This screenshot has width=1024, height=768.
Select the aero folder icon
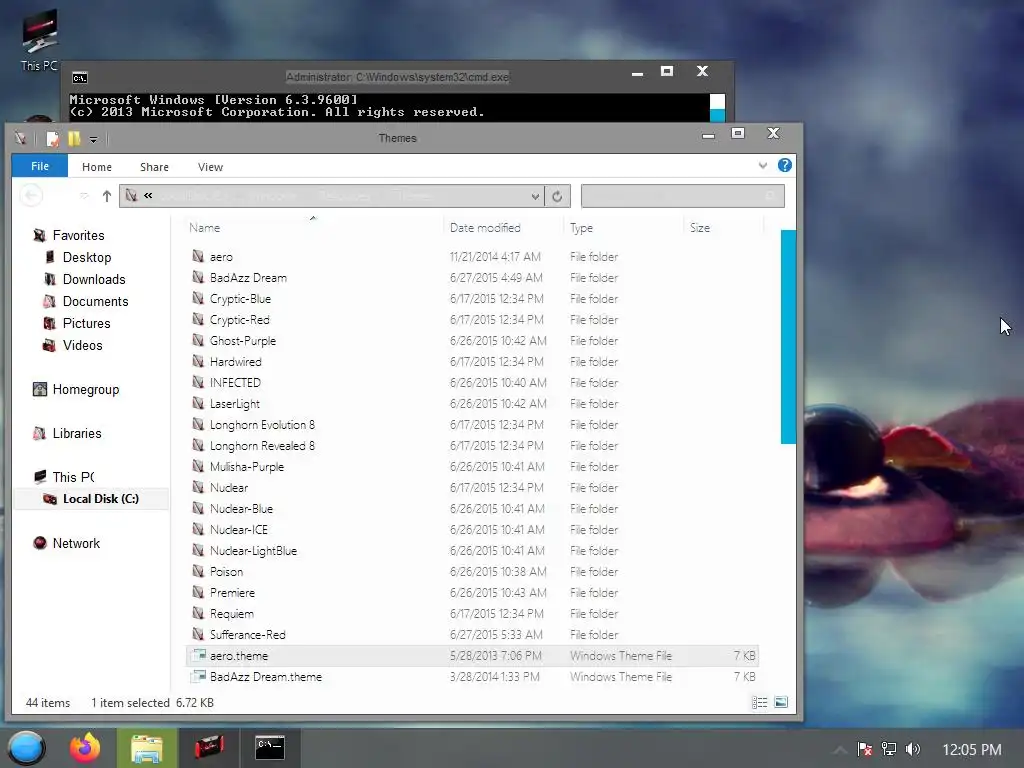pyautogui.click(x=199, y=256)
